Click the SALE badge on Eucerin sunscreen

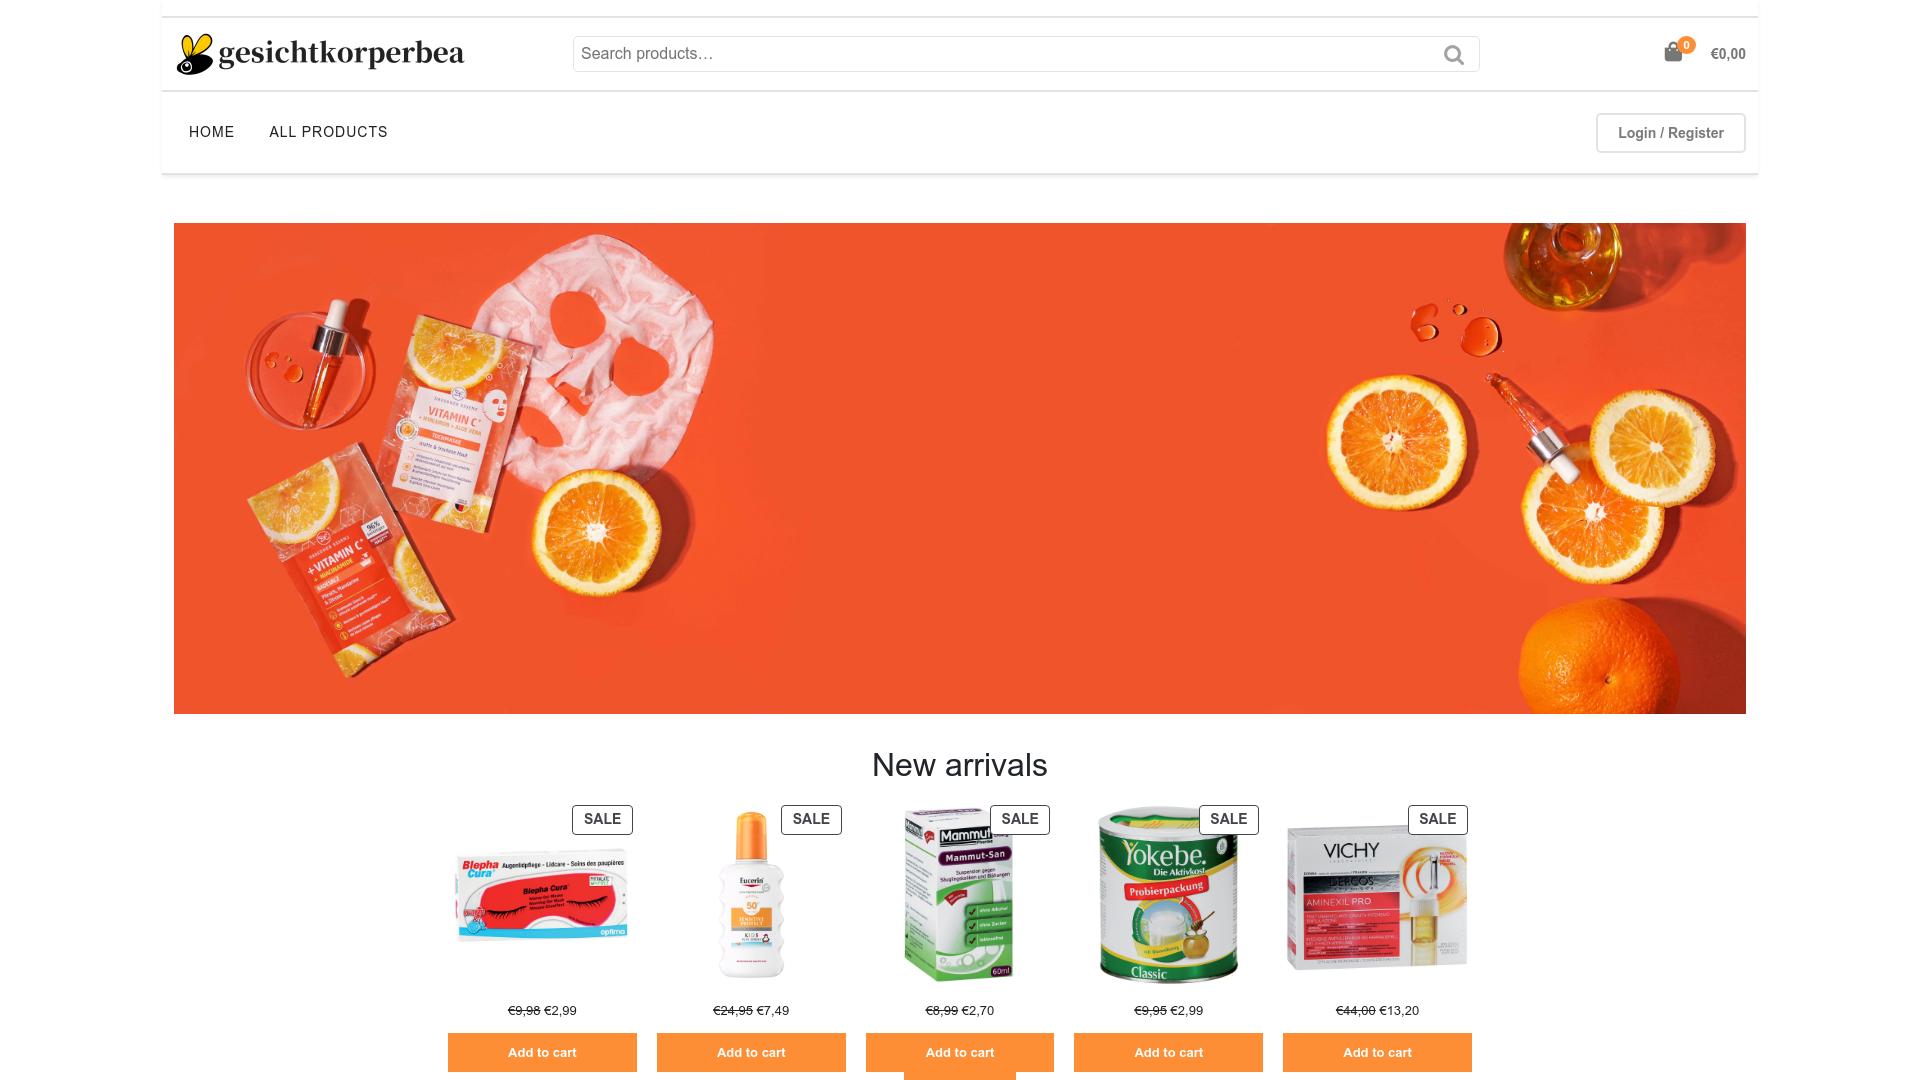[x=811, y=819]
